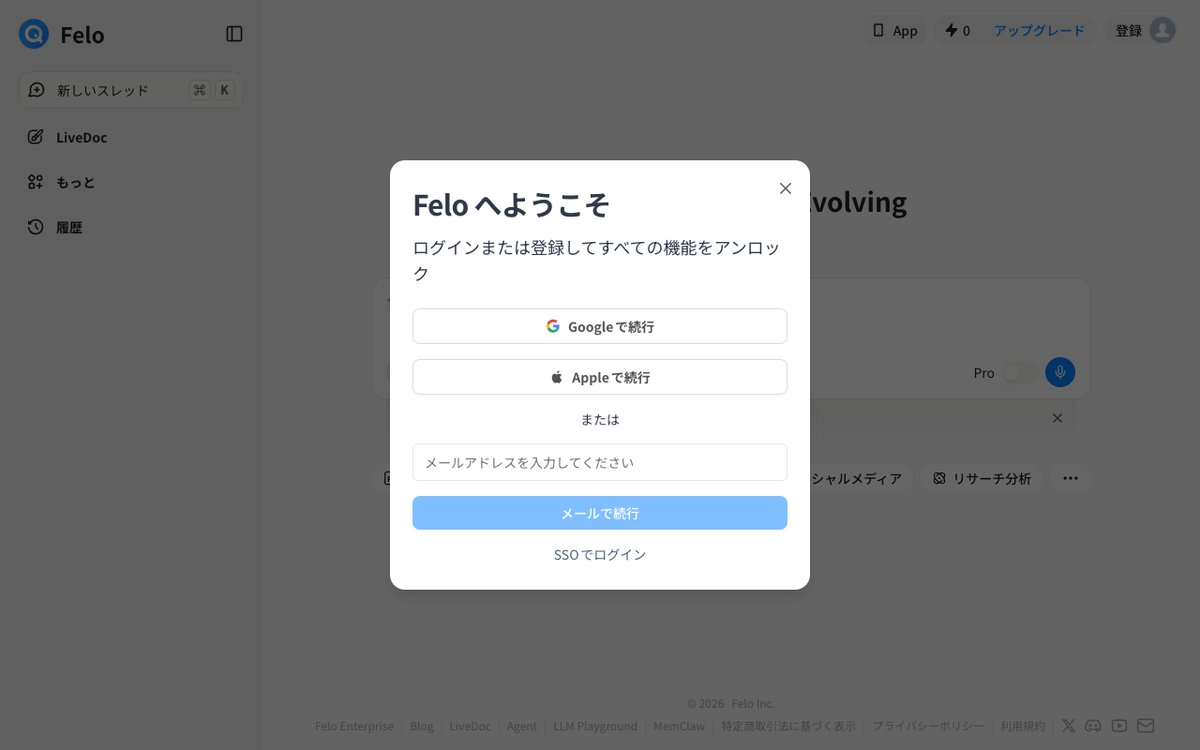Screen dimensions: 1200x750
Task: Click the user avatar icon
Action: 1162,30
